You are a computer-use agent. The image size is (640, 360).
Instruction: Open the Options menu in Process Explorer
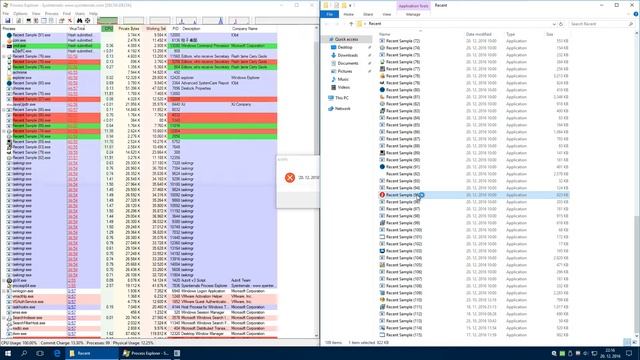(20, 13)
